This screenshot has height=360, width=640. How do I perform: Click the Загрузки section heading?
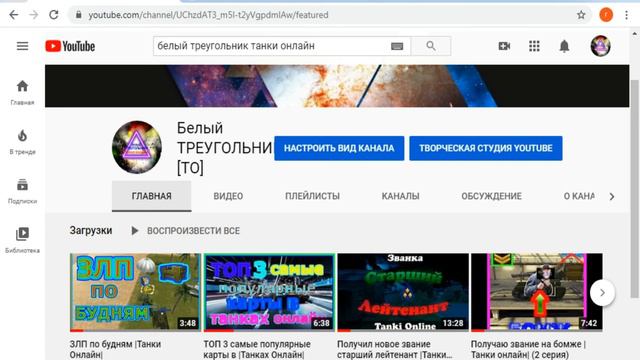coord(91,231)
